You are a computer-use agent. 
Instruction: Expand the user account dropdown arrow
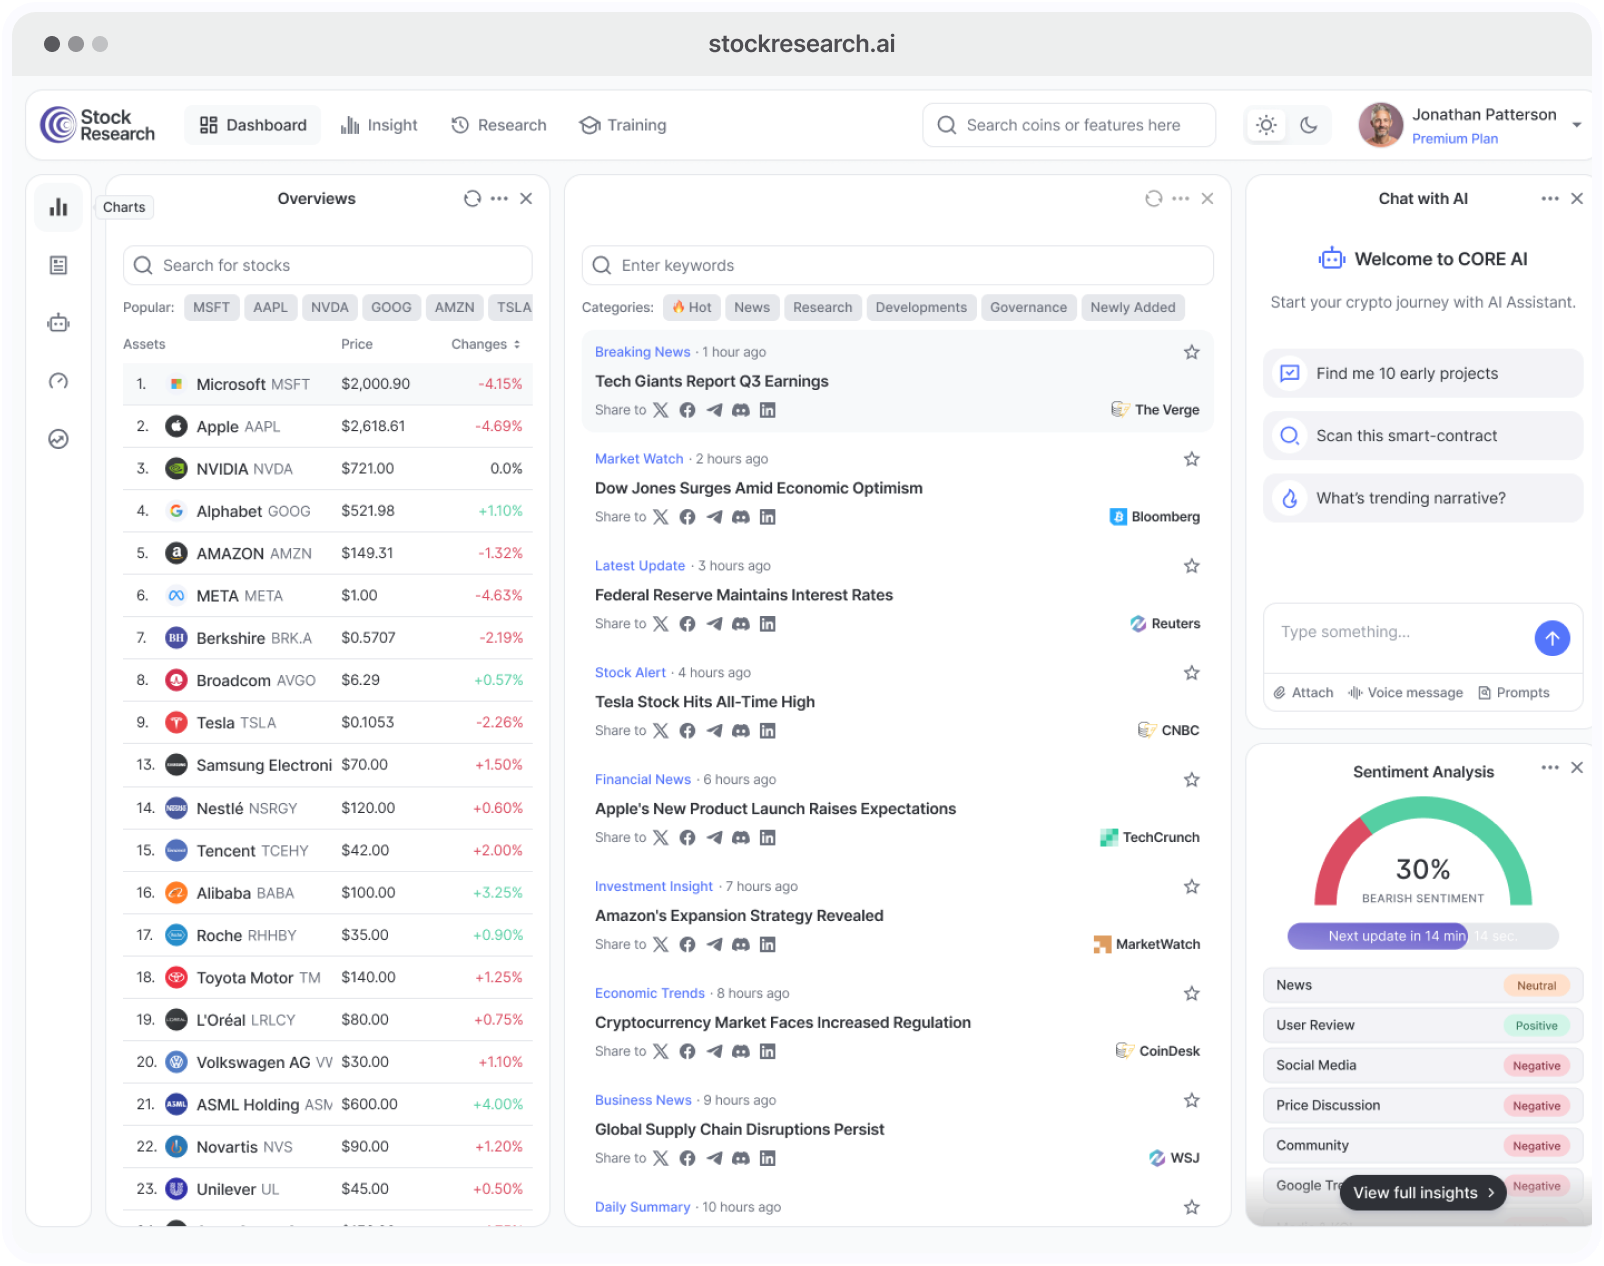pos(1577,125)
